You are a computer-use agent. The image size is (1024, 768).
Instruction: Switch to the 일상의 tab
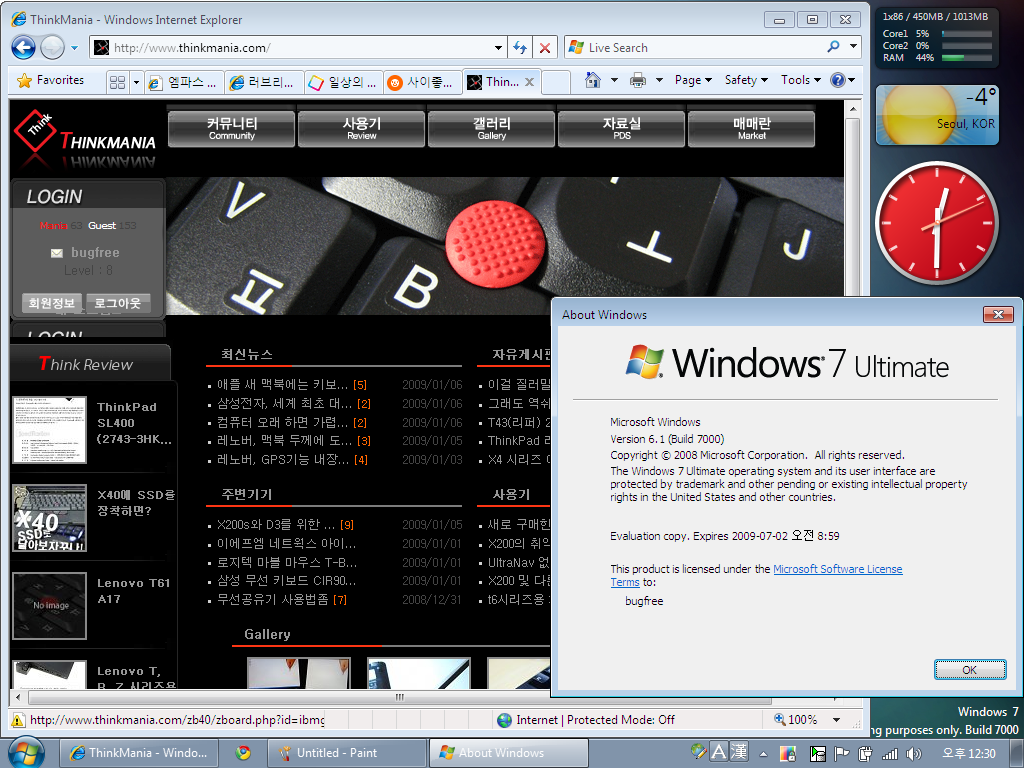(344, 82)
